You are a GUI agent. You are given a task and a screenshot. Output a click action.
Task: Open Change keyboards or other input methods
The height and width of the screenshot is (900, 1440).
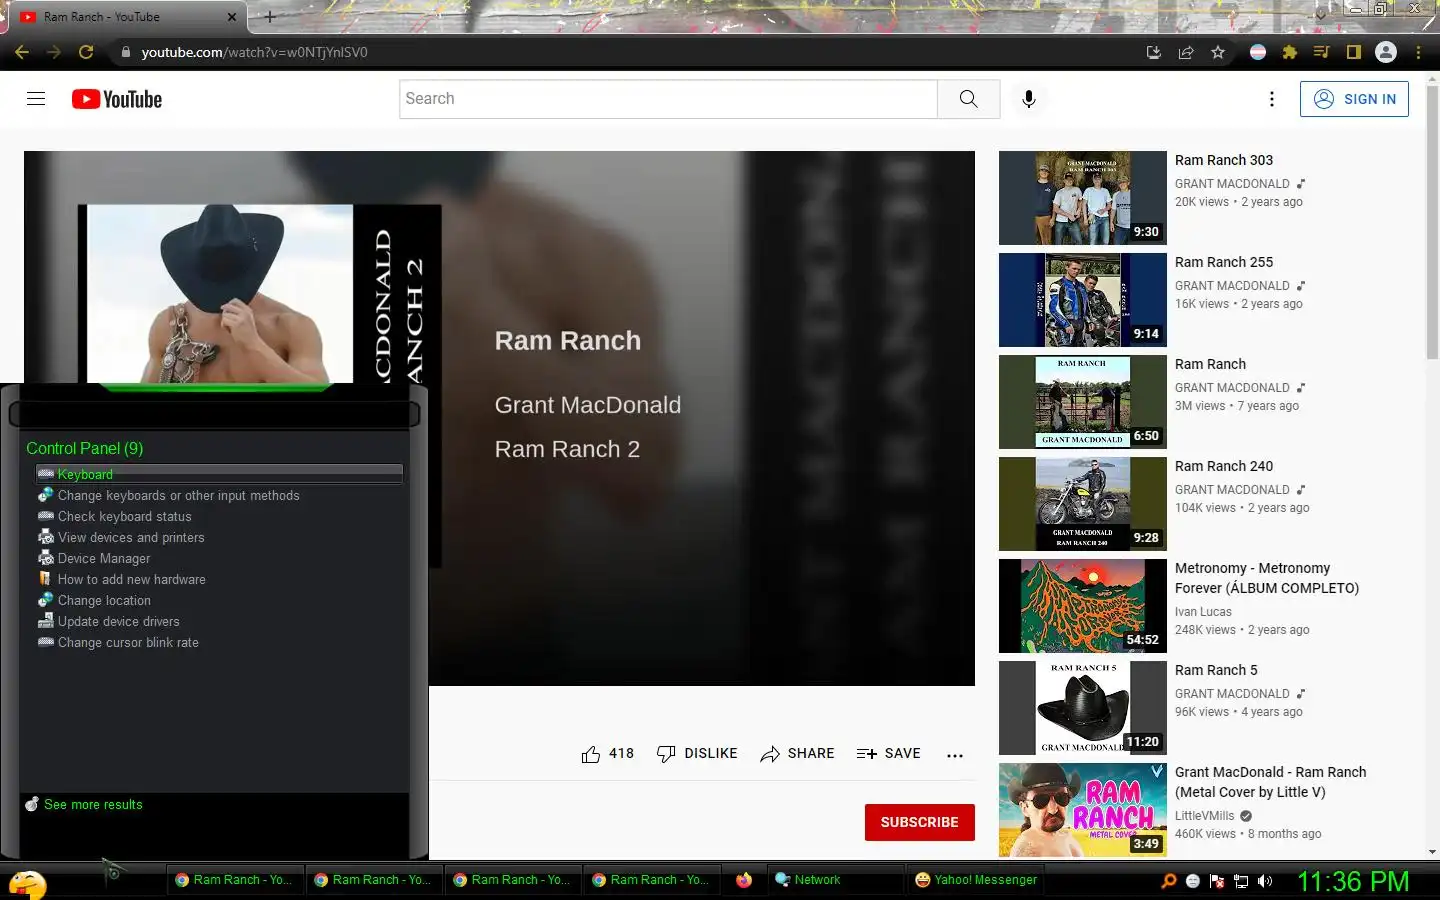[x=178, y=496]
